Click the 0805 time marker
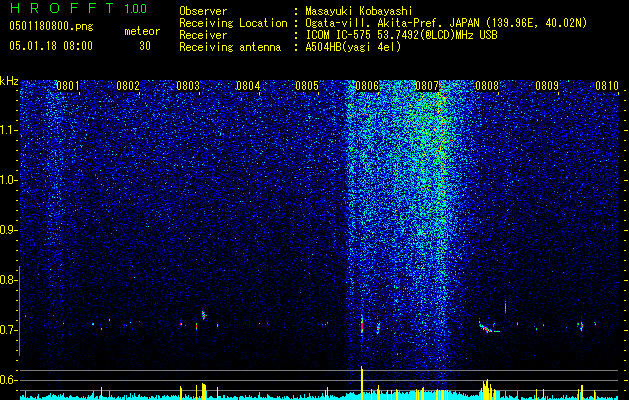The height and width of the screenshot is (400, 629). click(307, 86)
